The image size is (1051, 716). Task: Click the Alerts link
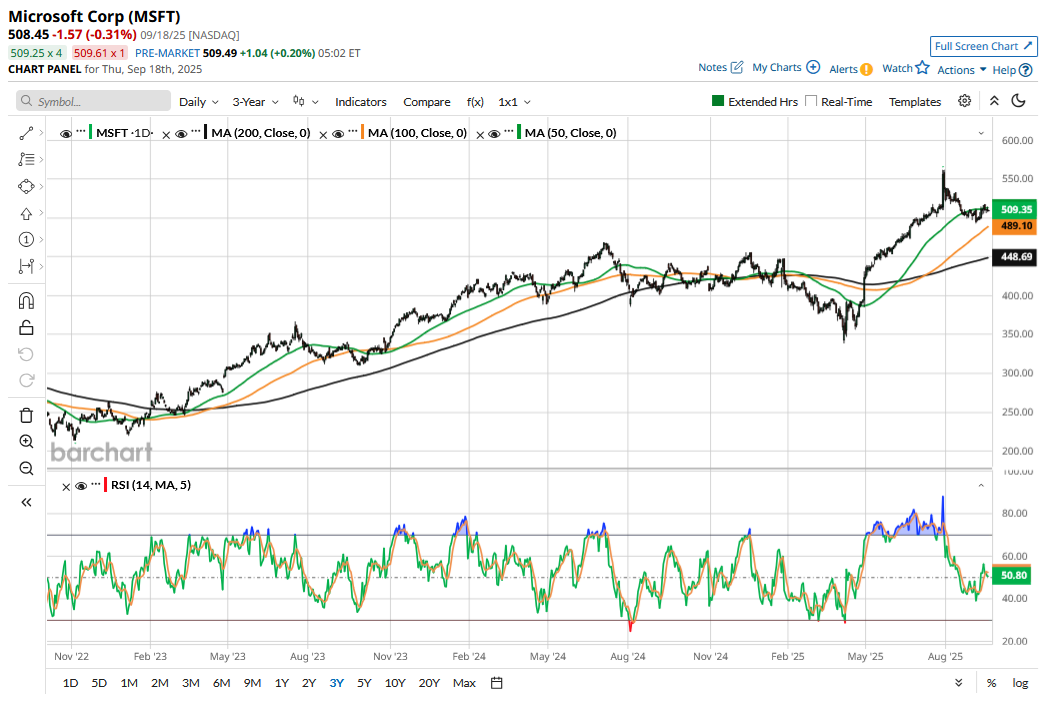(843, 69)
